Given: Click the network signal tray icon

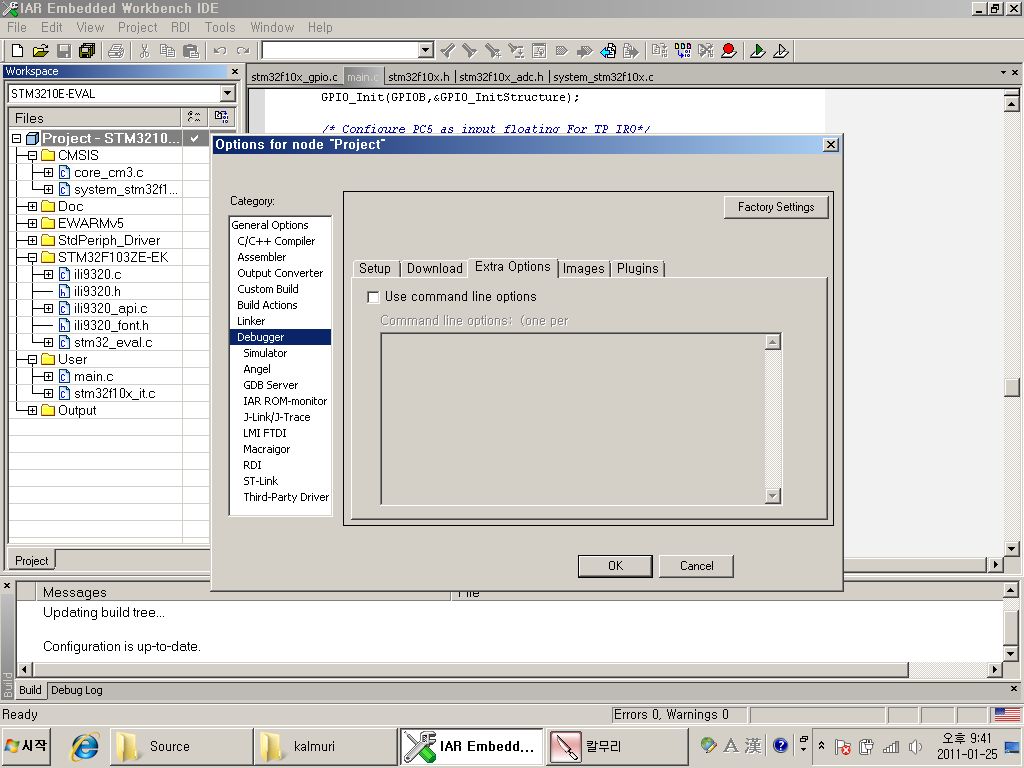Looking at the screenshot, I should click(x=891, y=746).
